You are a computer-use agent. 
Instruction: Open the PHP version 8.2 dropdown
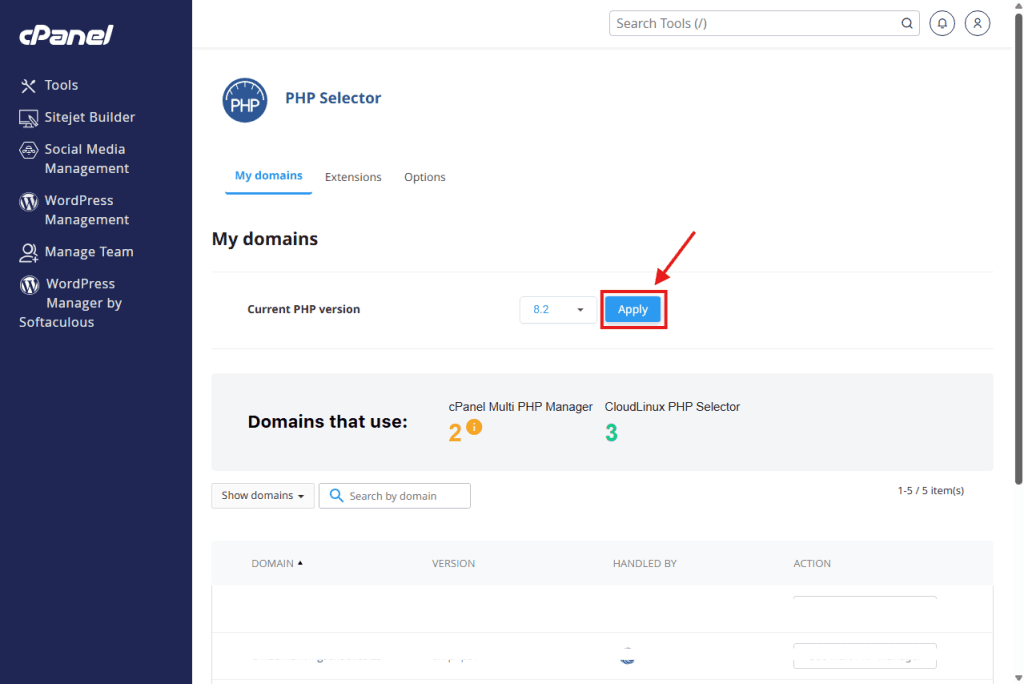coord(558,310)
